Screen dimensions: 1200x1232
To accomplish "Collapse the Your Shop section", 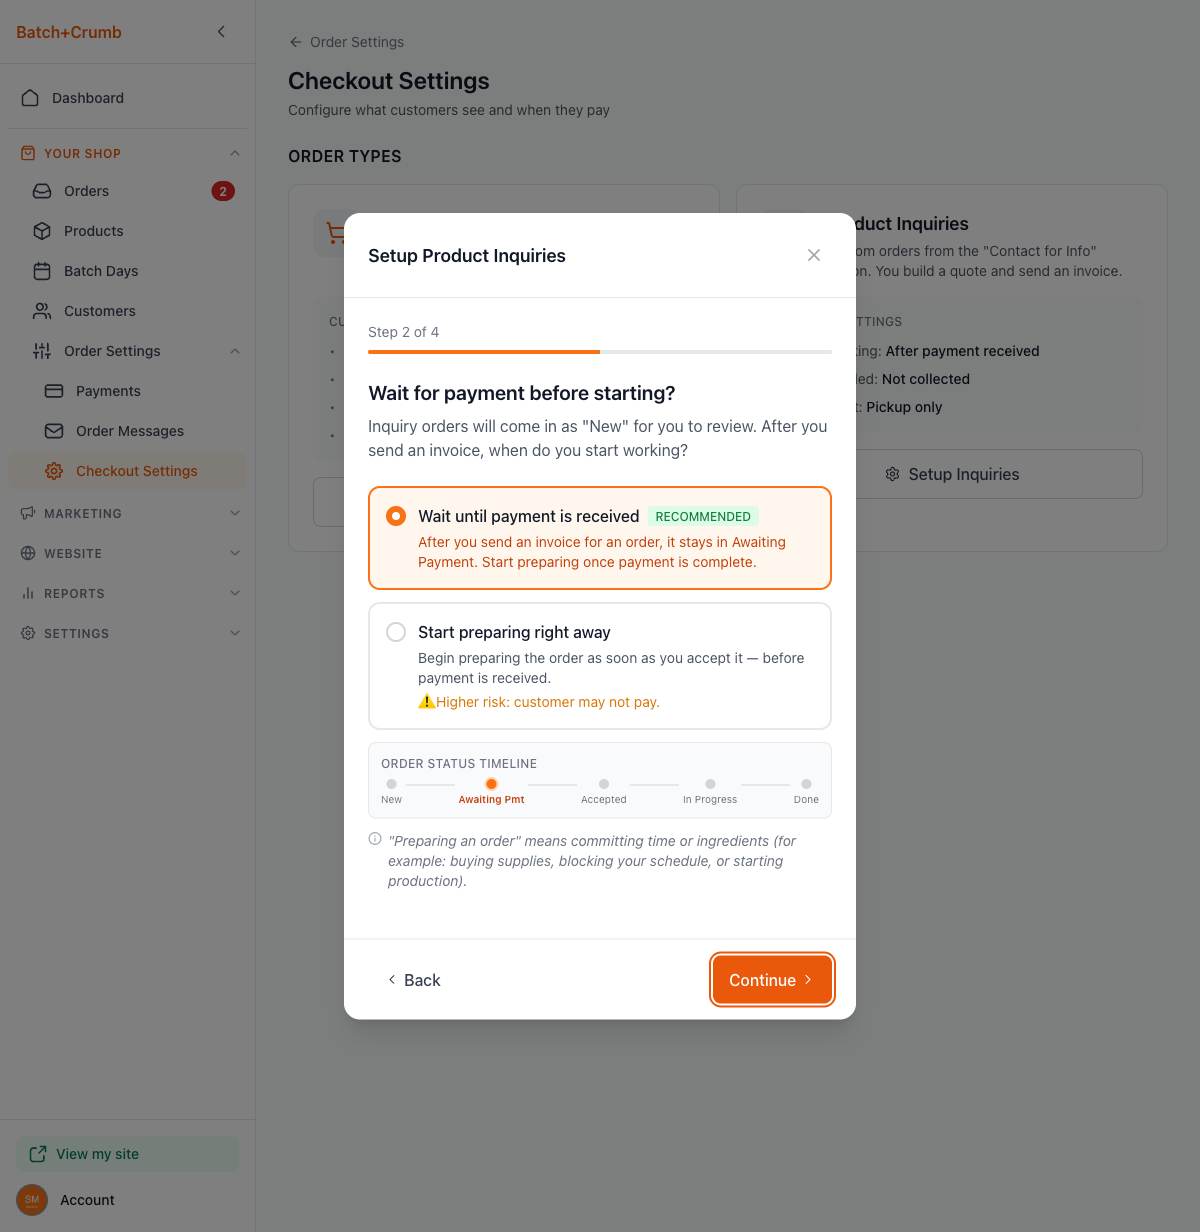I will (234, 153).
